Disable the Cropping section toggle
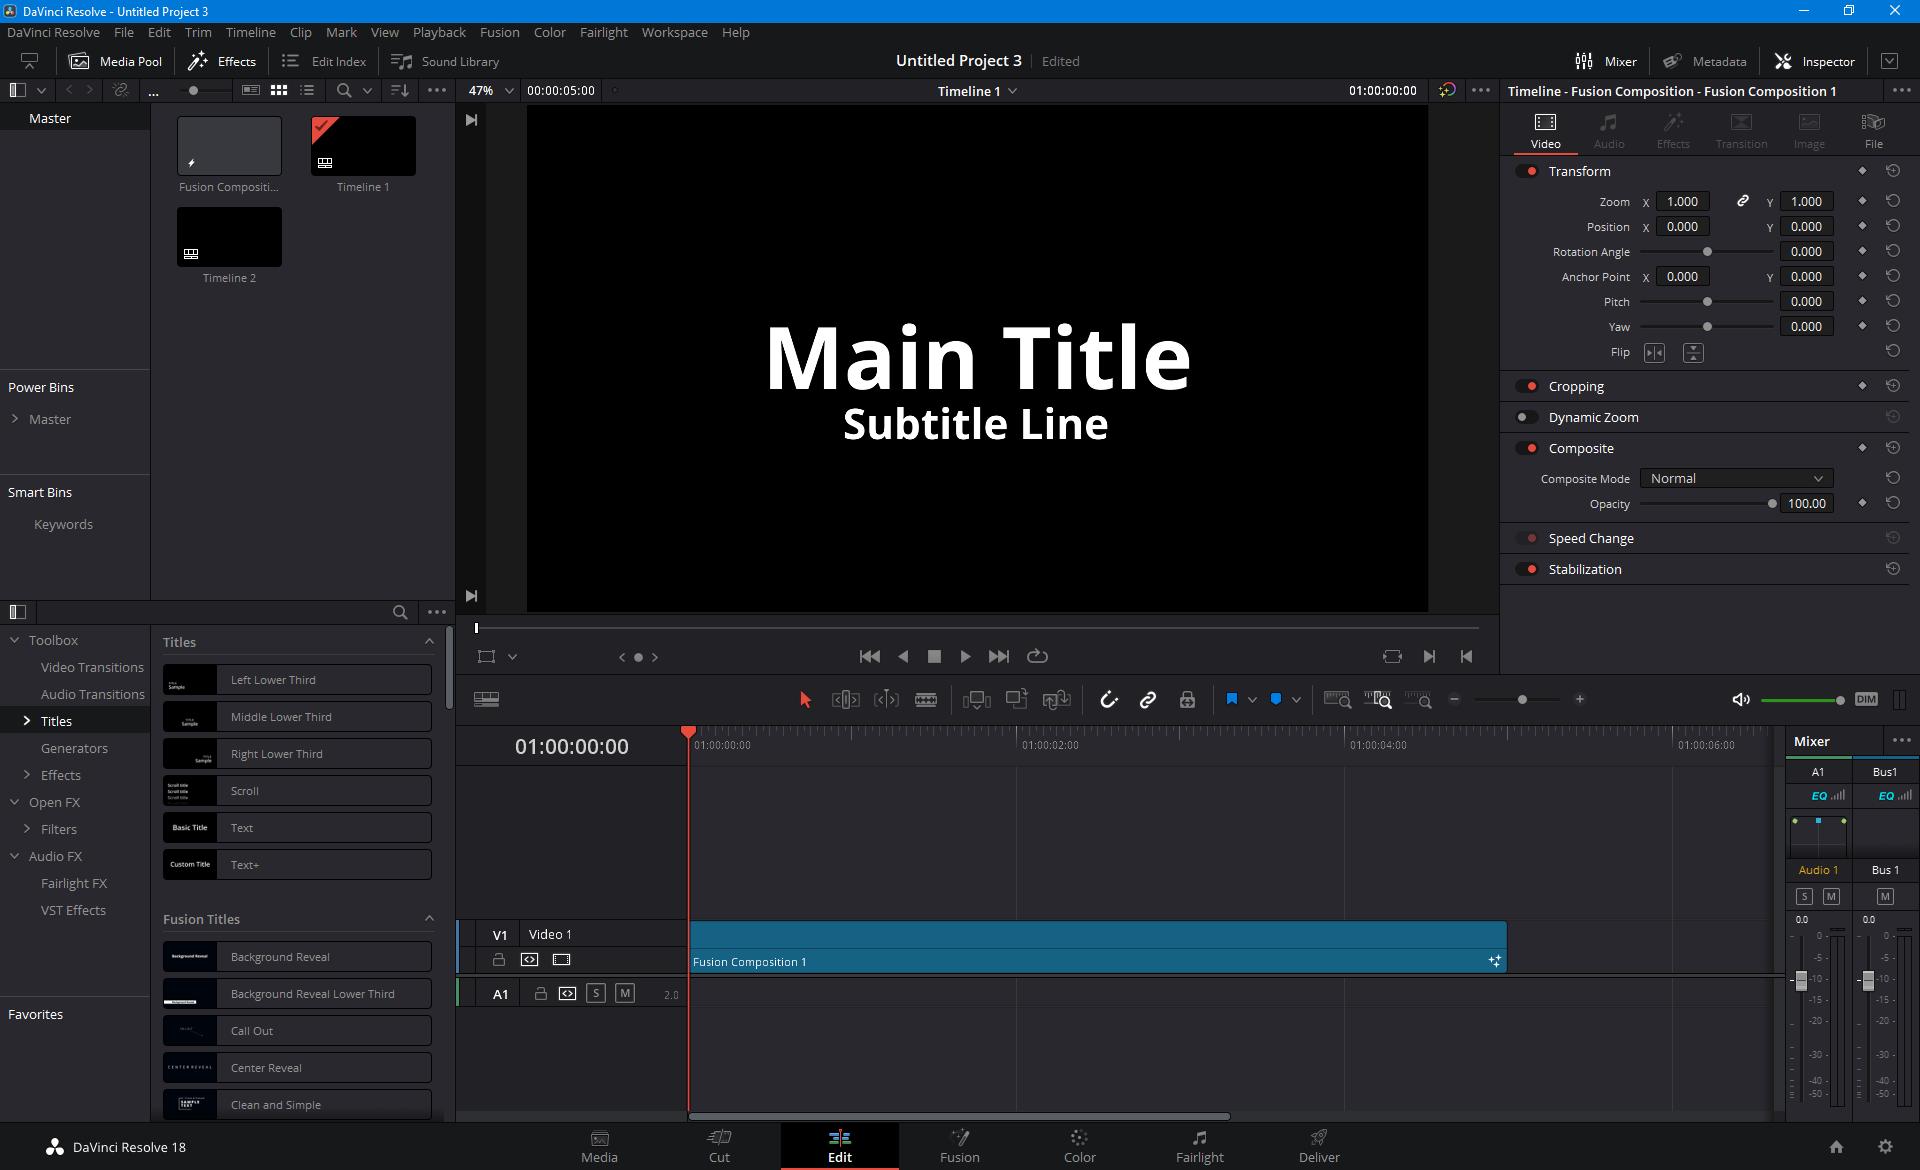The width and height of the screenshot is (1920, 1170). [x=1527, y=386]
